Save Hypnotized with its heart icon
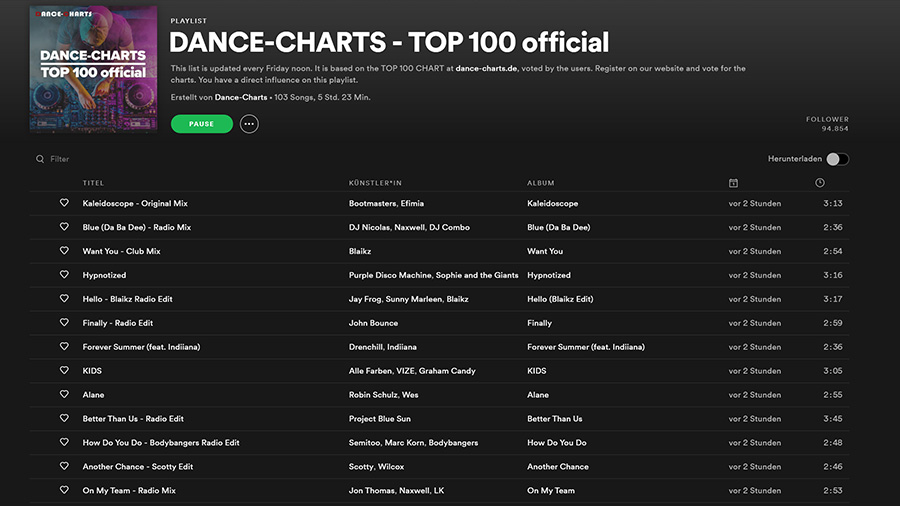 64,274
